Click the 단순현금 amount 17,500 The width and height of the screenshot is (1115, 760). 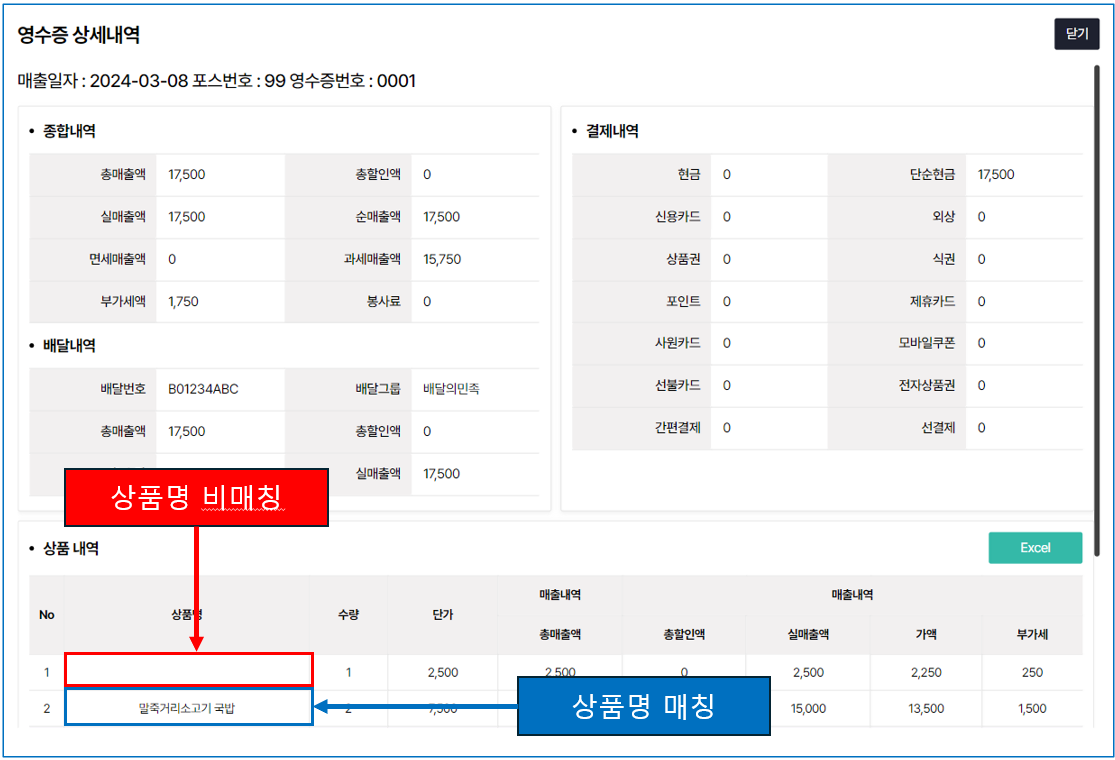pos(995,174)
